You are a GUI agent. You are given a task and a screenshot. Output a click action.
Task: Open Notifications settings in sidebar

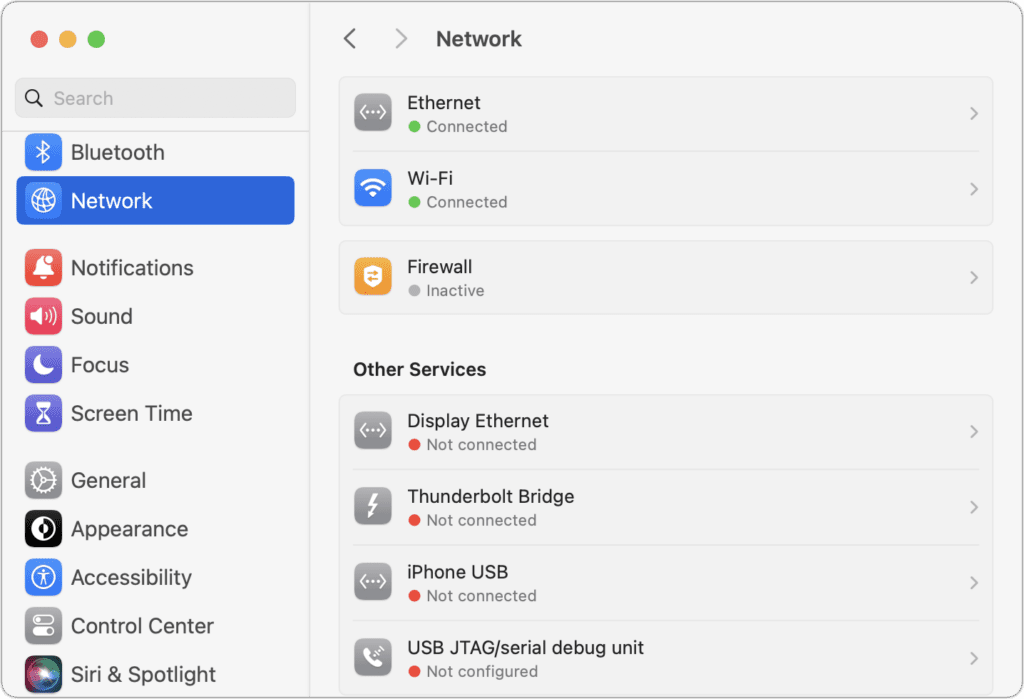(x=131, y=268)
